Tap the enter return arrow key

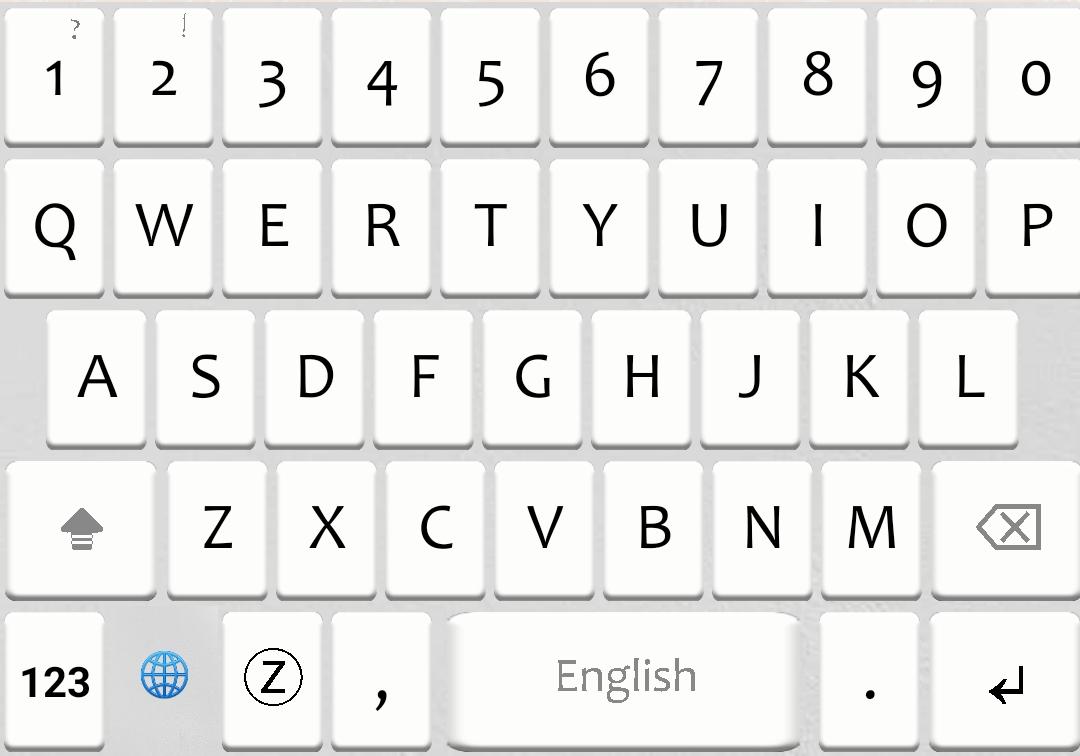coord(1006,682)
